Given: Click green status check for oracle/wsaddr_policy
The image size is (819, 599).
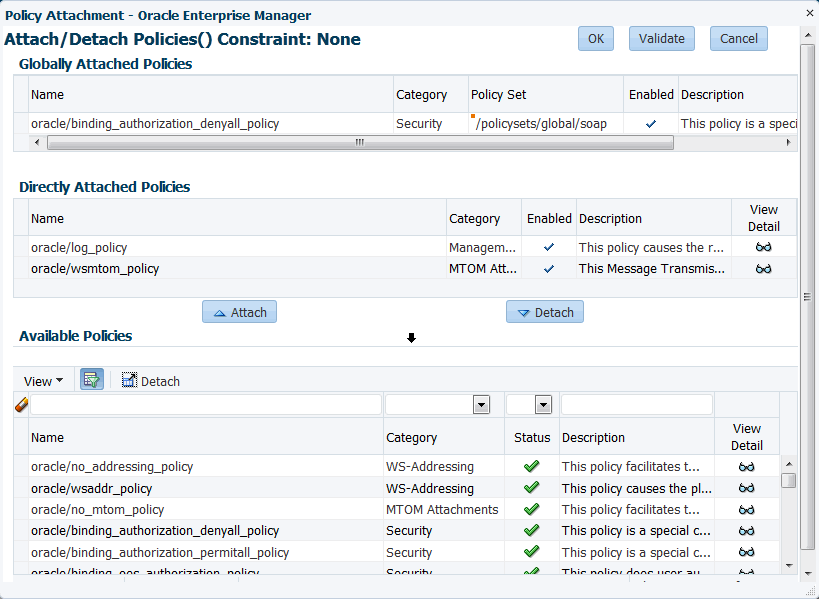Looking at the screenshot, I should (x=532, y=487).
